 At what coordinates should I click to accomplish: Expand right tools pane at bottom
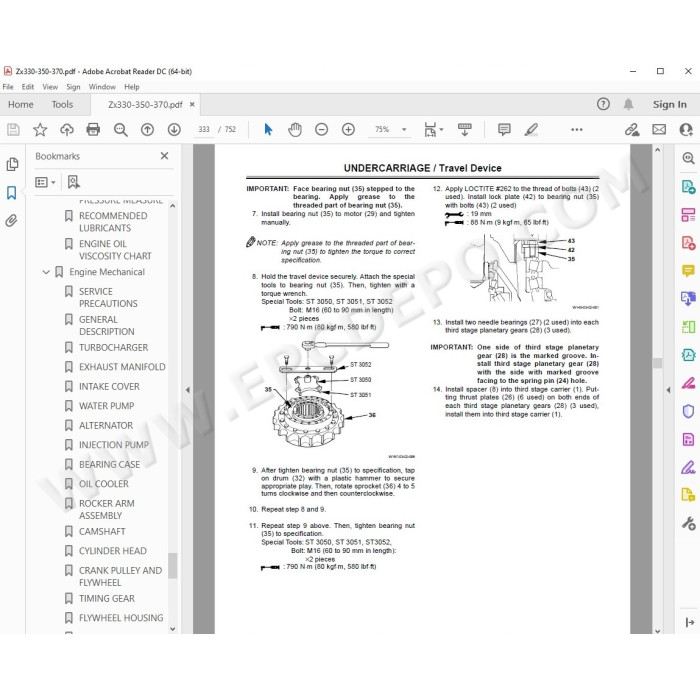(689, 622)
